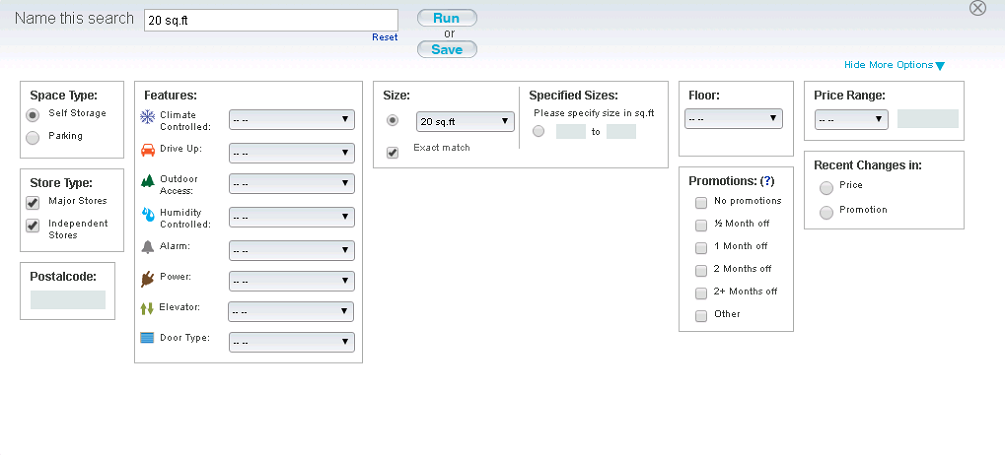Click the Climate Controlled snowflake icon
The height and width of the screenshot is (455, 1005).
[147, 117]
